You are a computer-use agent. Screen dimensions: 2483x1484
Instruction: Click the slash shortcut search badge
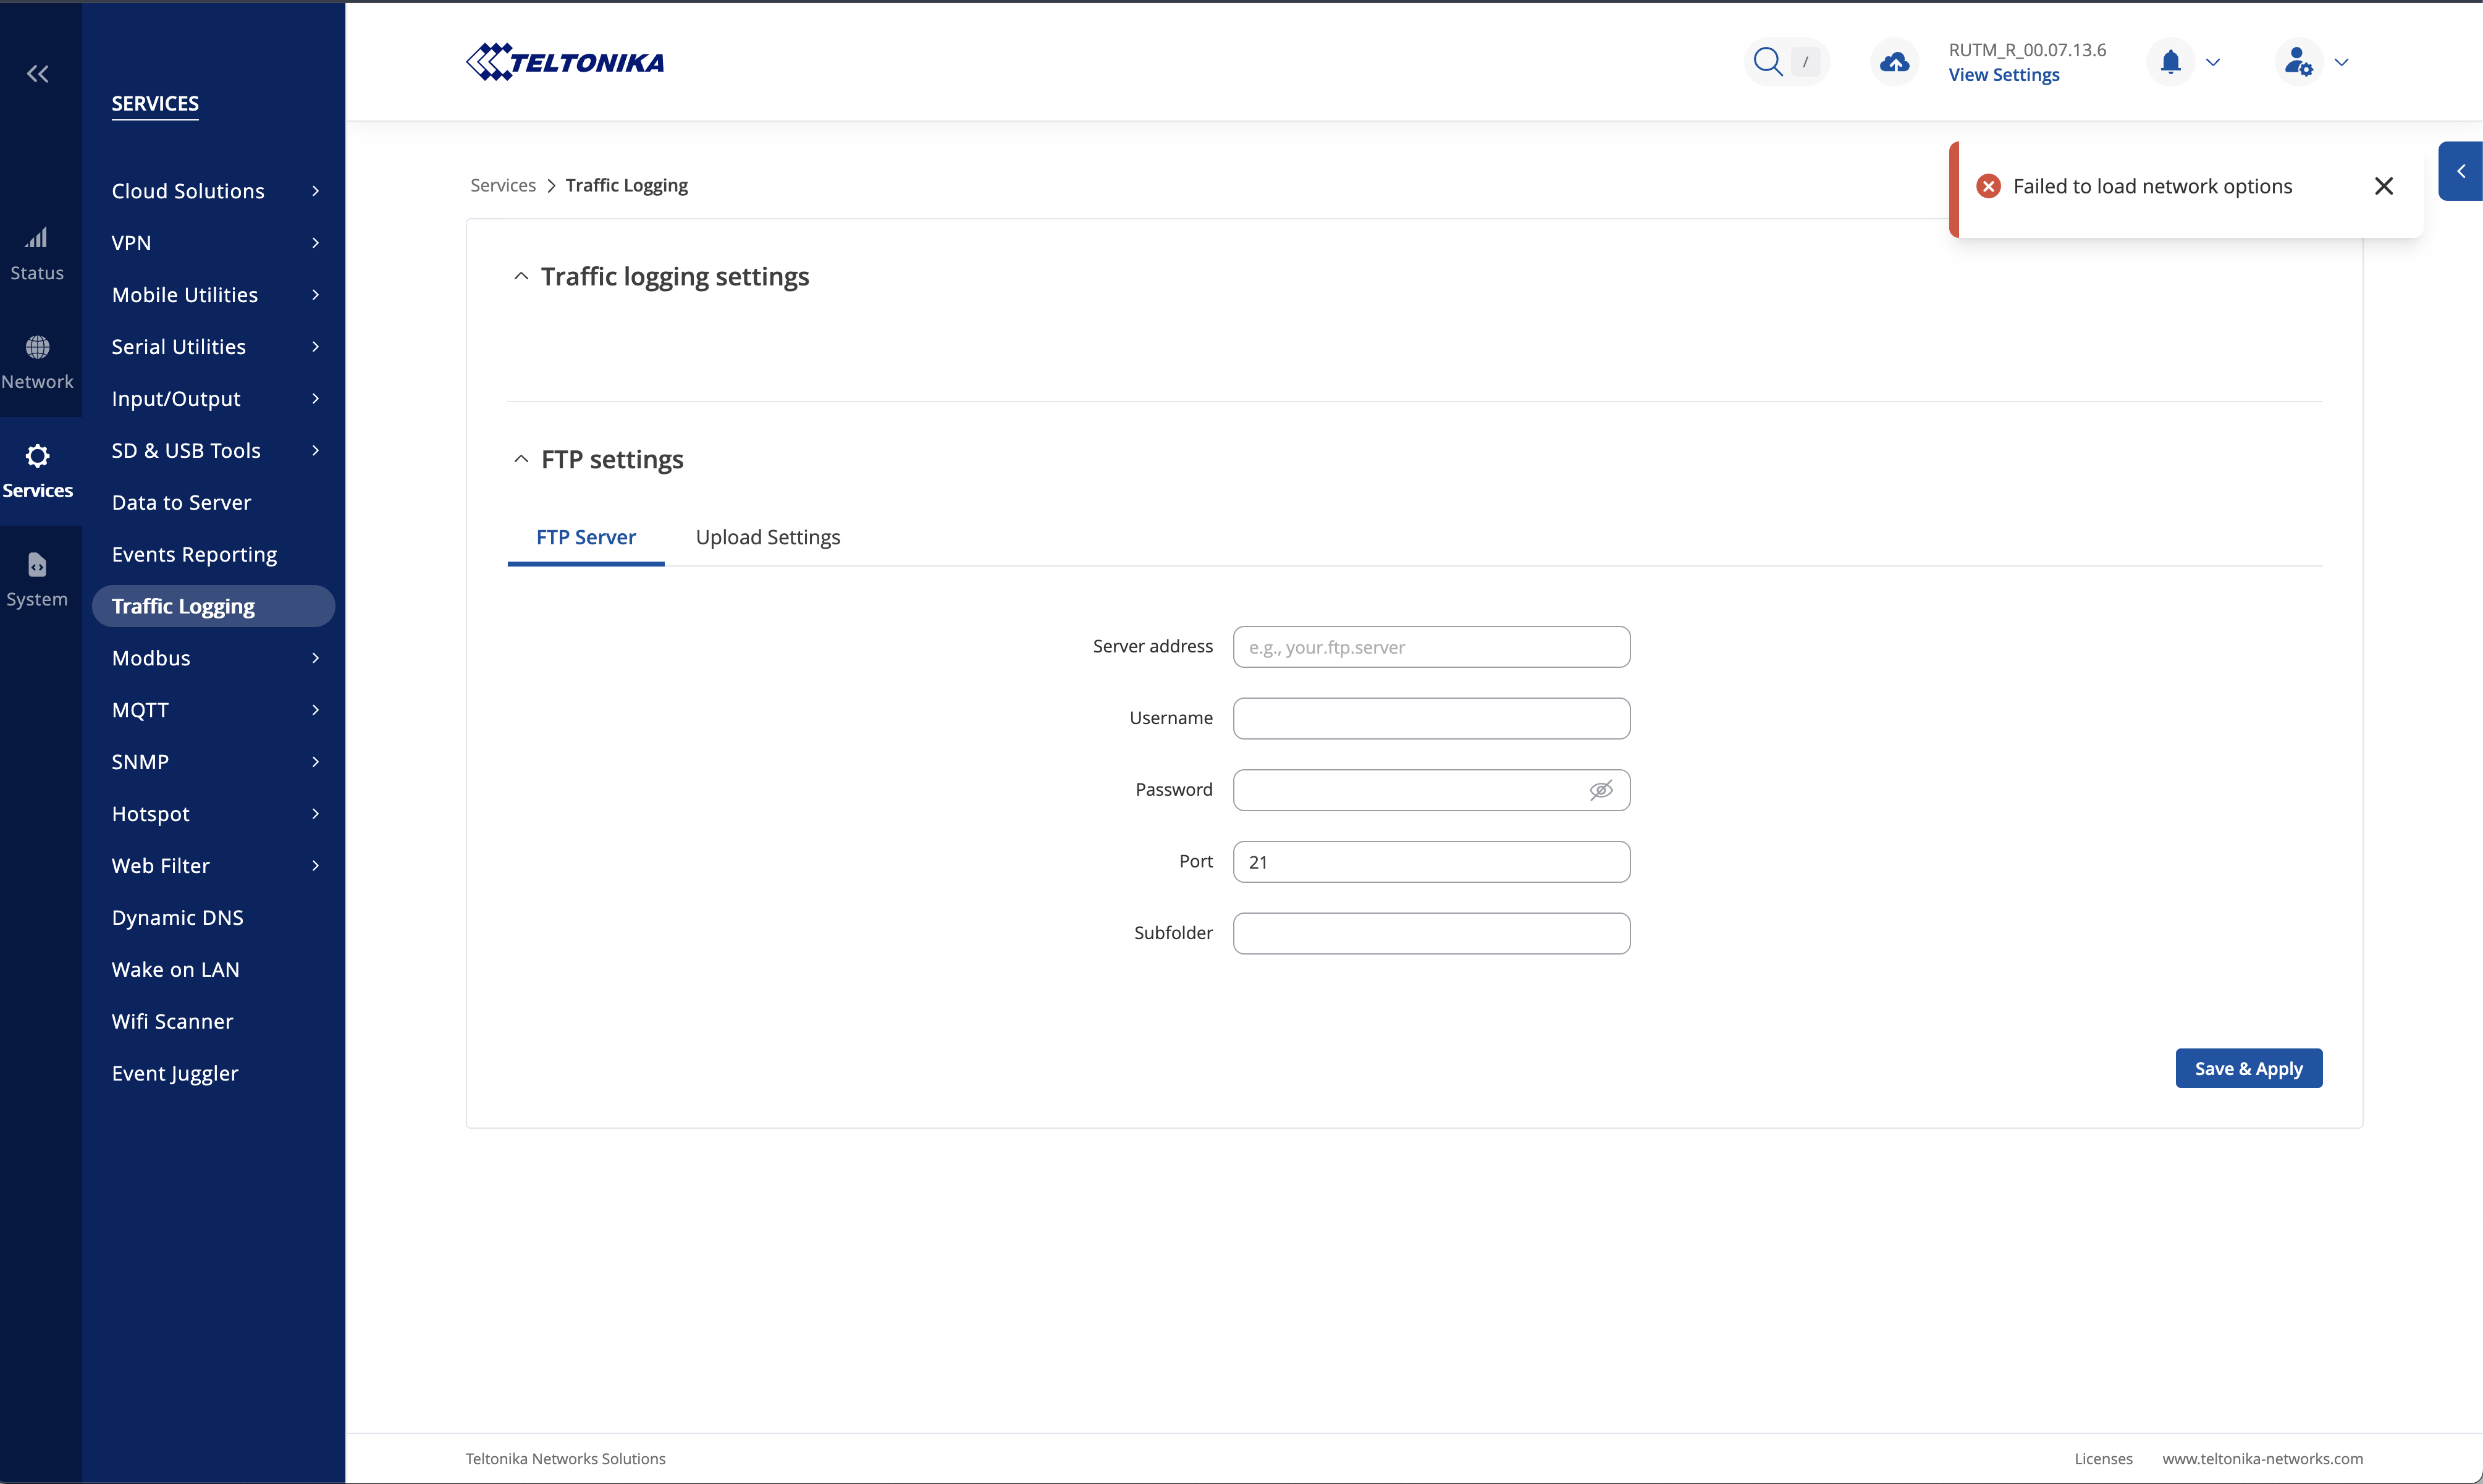coord(1805,62)
